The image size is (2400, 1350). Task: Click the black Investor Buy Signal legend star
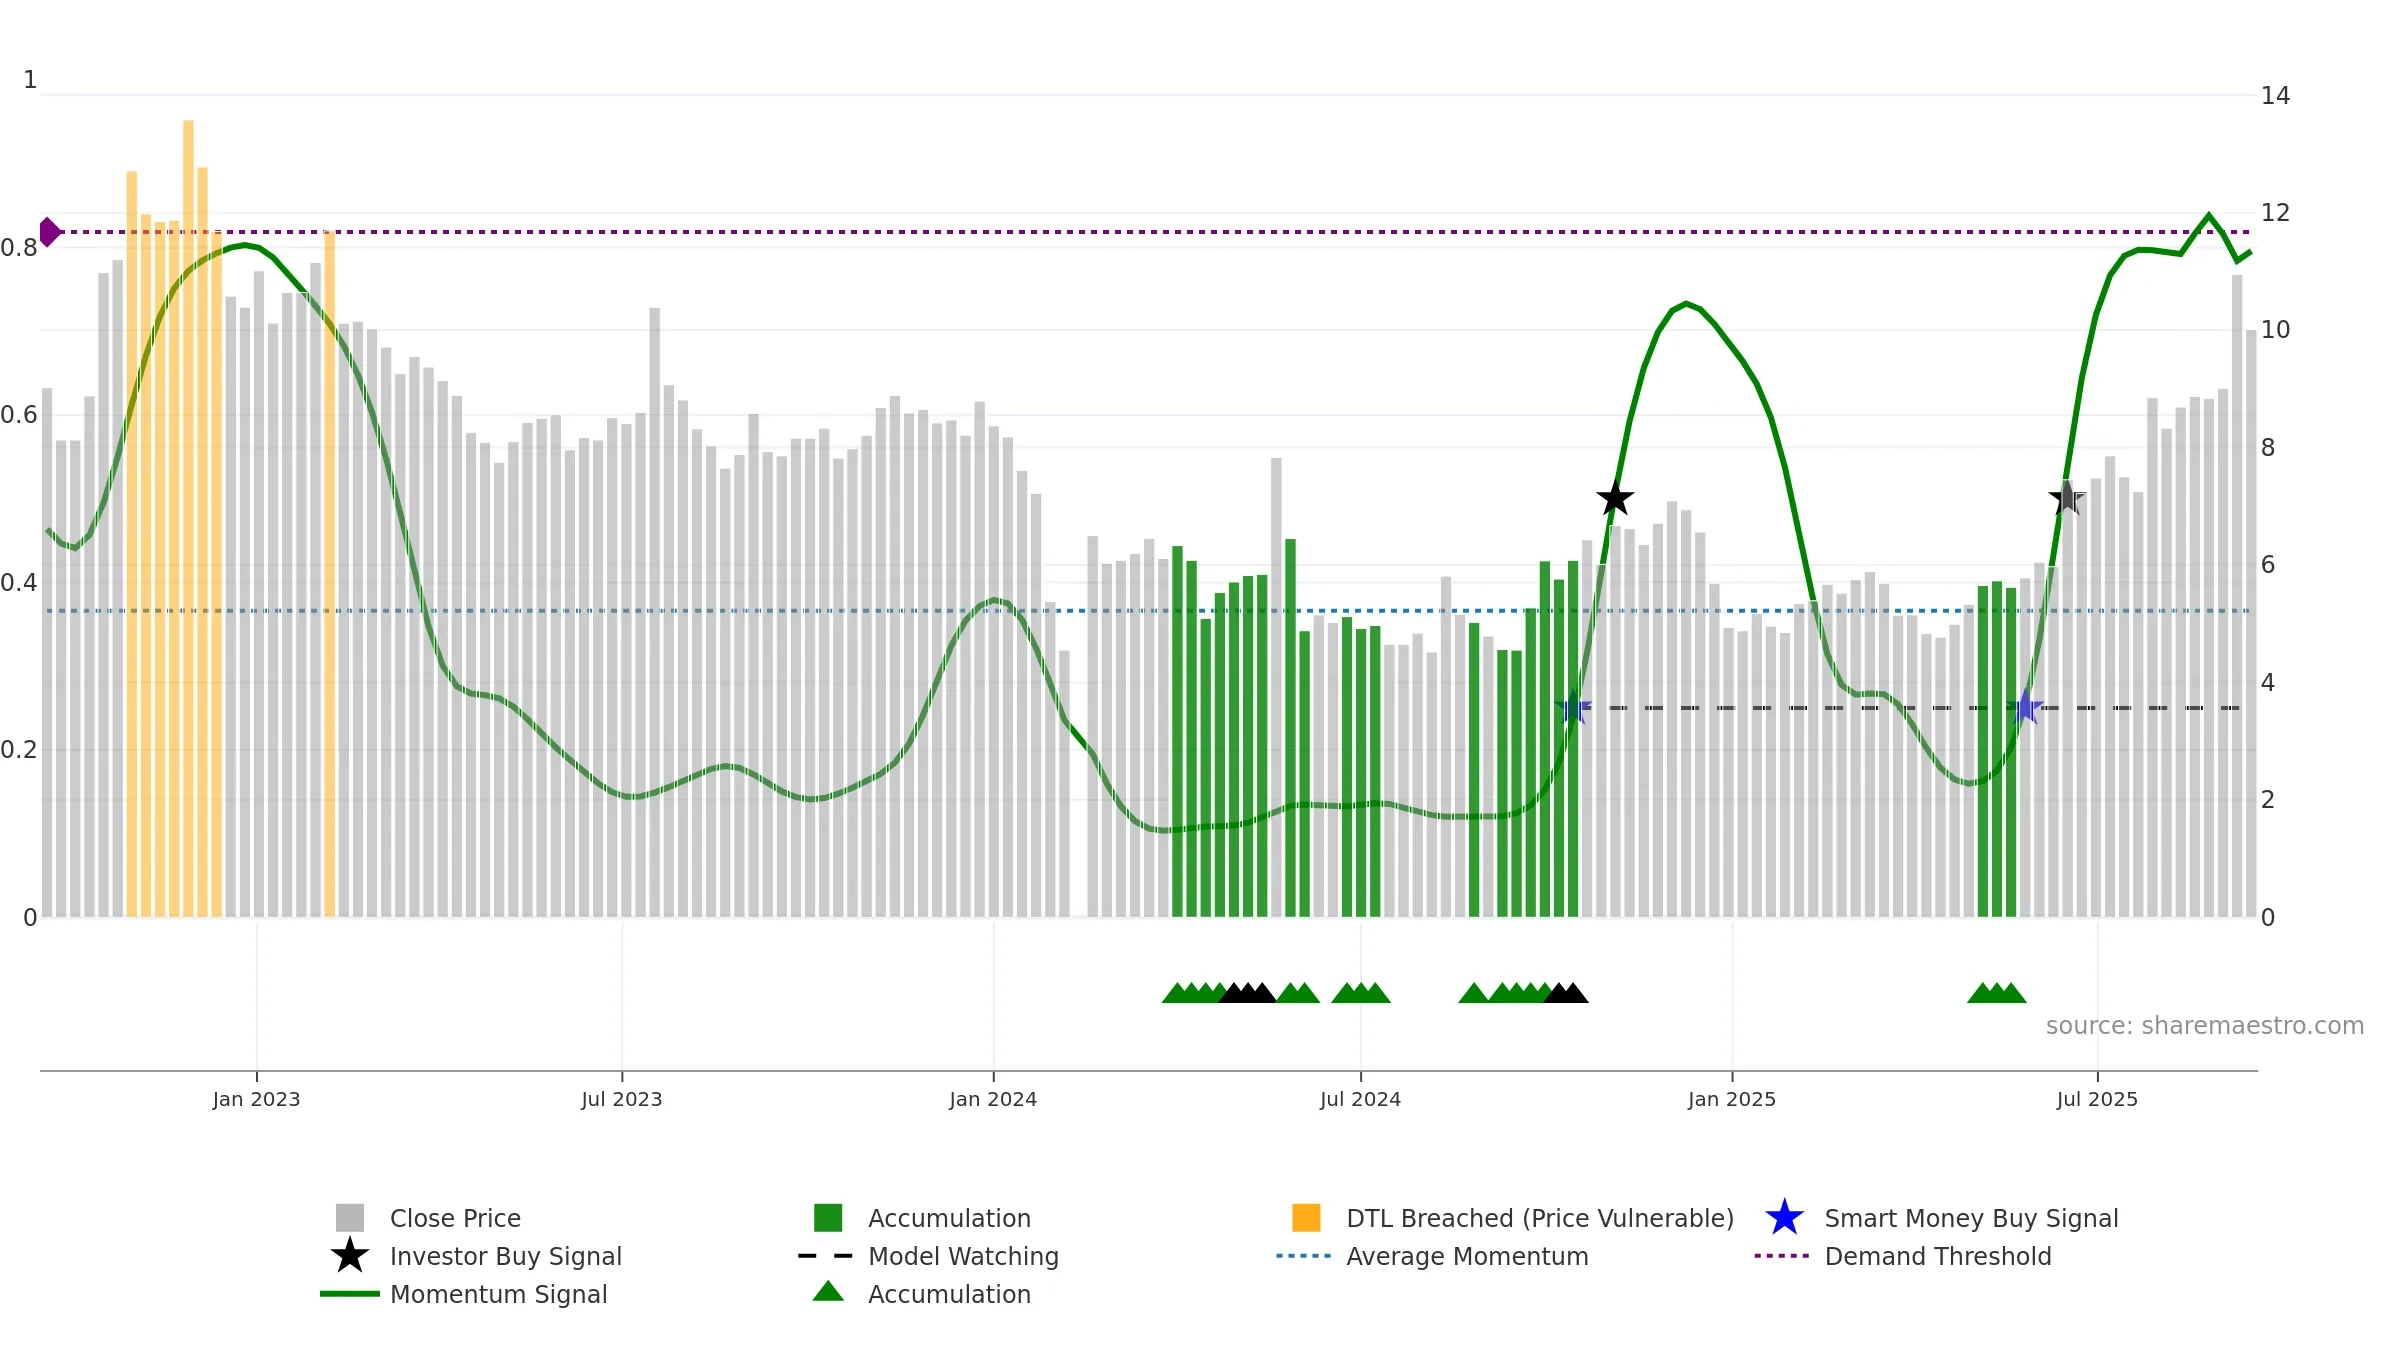coord(350,1255)
